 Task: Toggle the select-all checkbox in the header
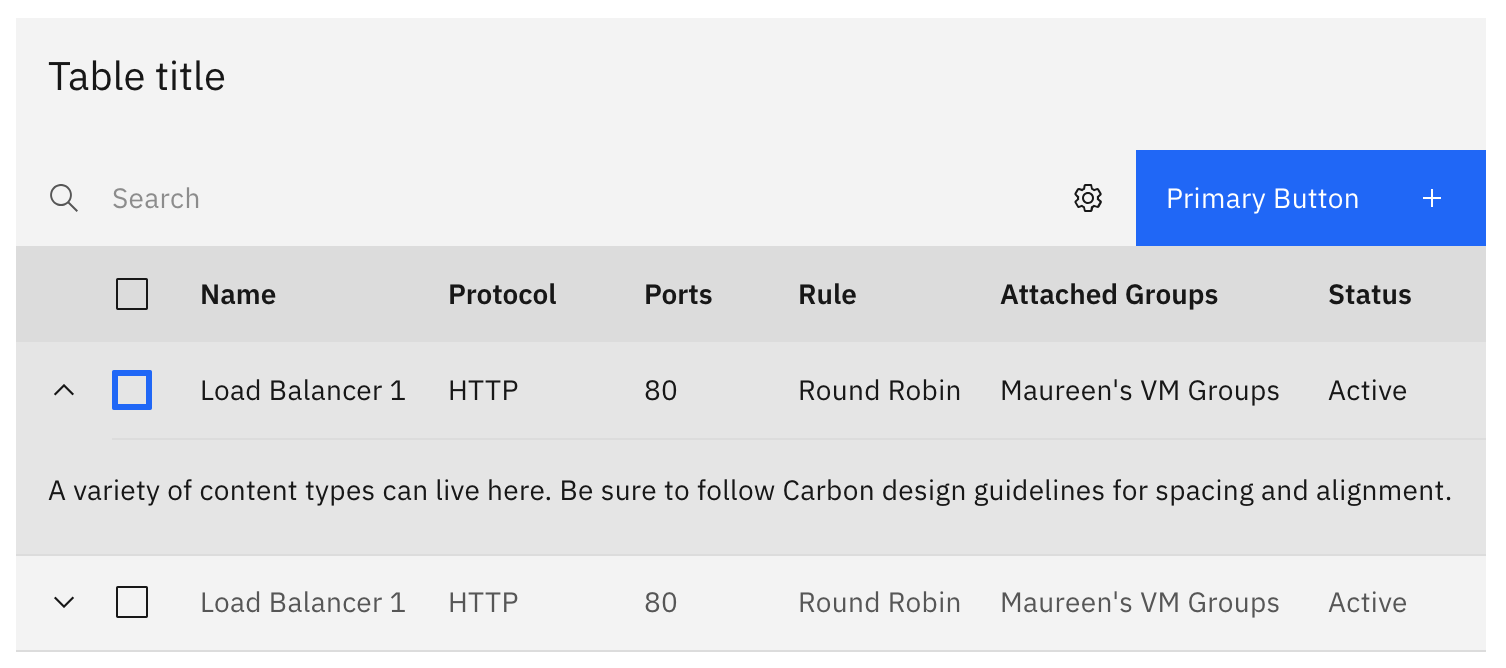tap(131, 294)
